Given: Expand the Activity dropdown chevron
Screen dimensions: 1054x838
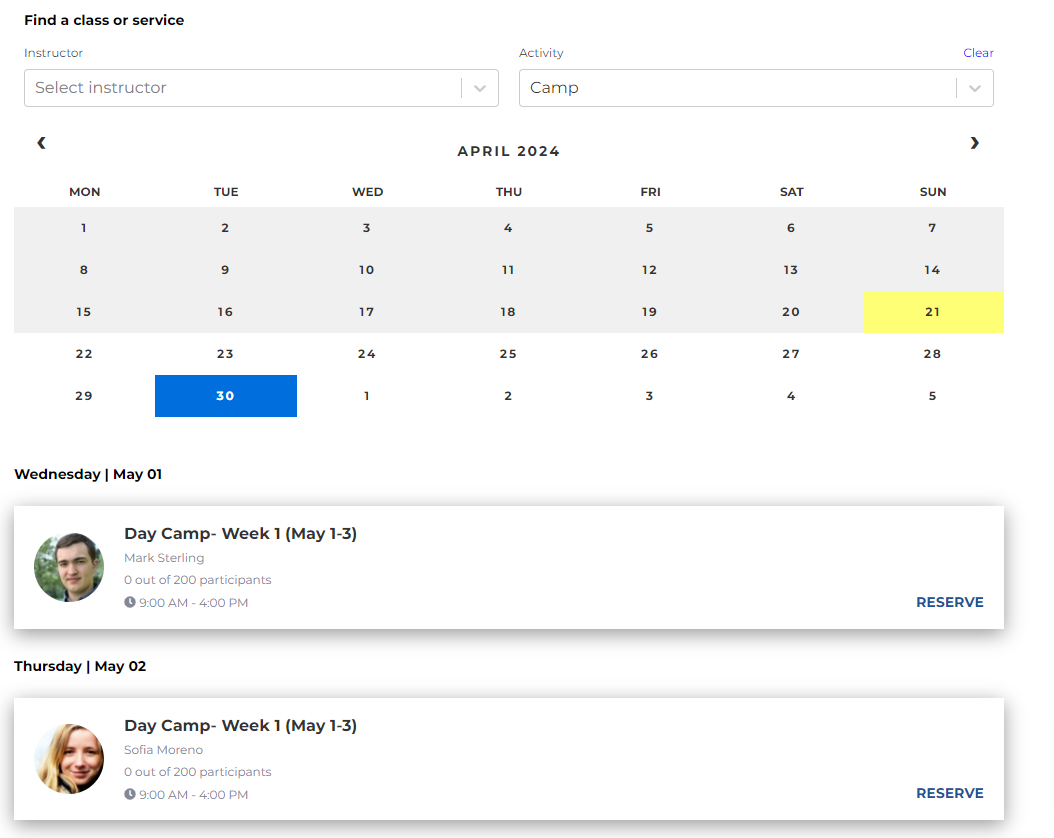Looking at the screenshot, I should pos(975,88).
